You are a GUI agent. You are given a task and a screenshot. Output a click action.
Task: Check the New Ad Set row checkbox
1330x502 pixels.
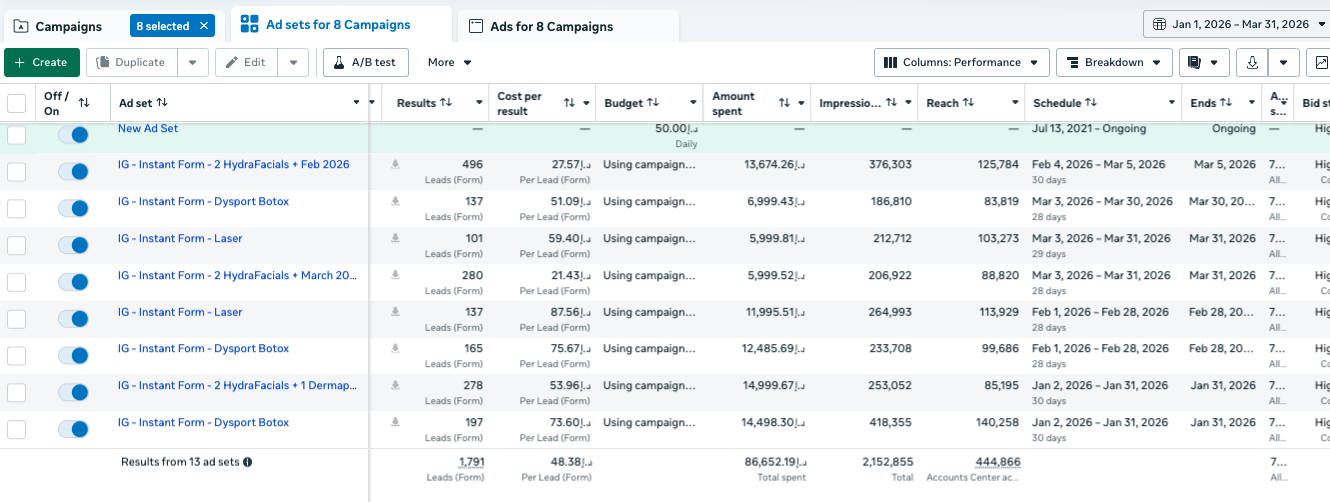tap(17, 135)
